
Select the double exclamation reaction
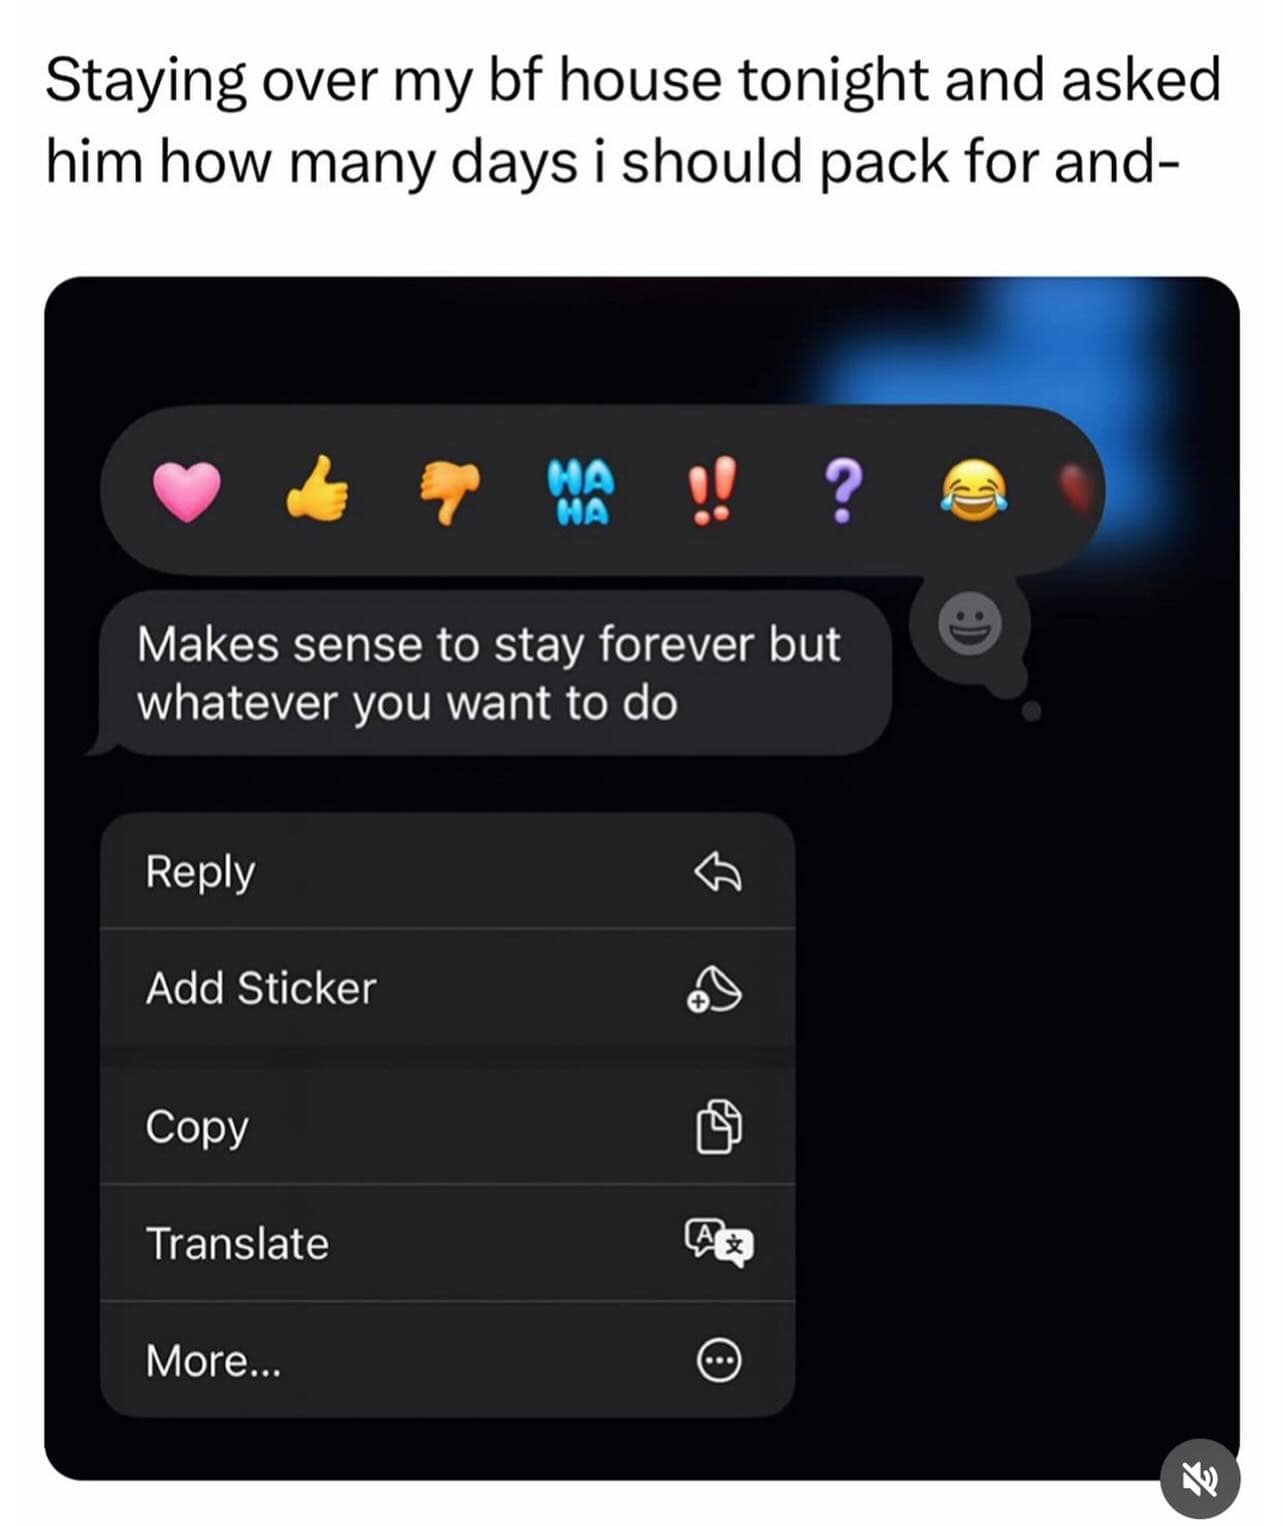[712, 490]
